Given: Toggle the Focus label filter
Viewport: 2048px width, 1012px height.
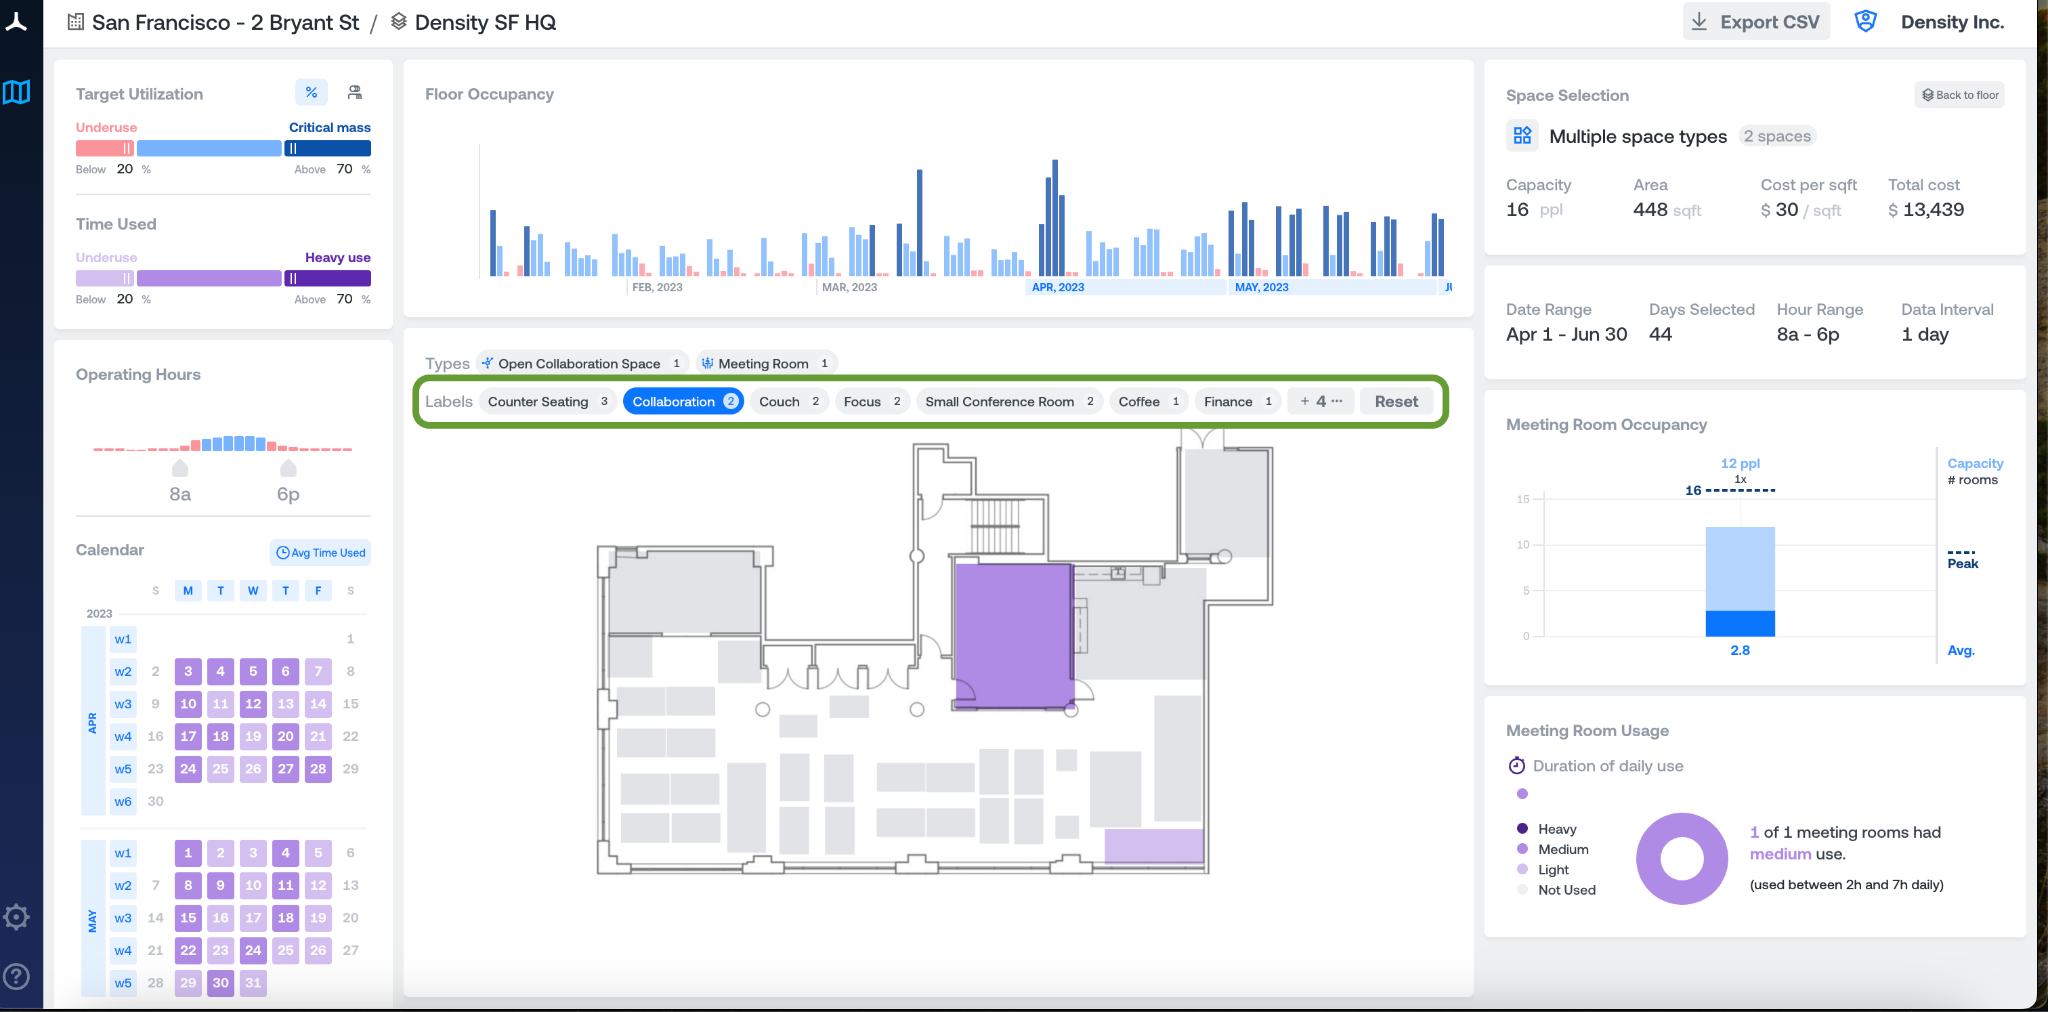Looking at the screenshot, I should click(872, 401).
